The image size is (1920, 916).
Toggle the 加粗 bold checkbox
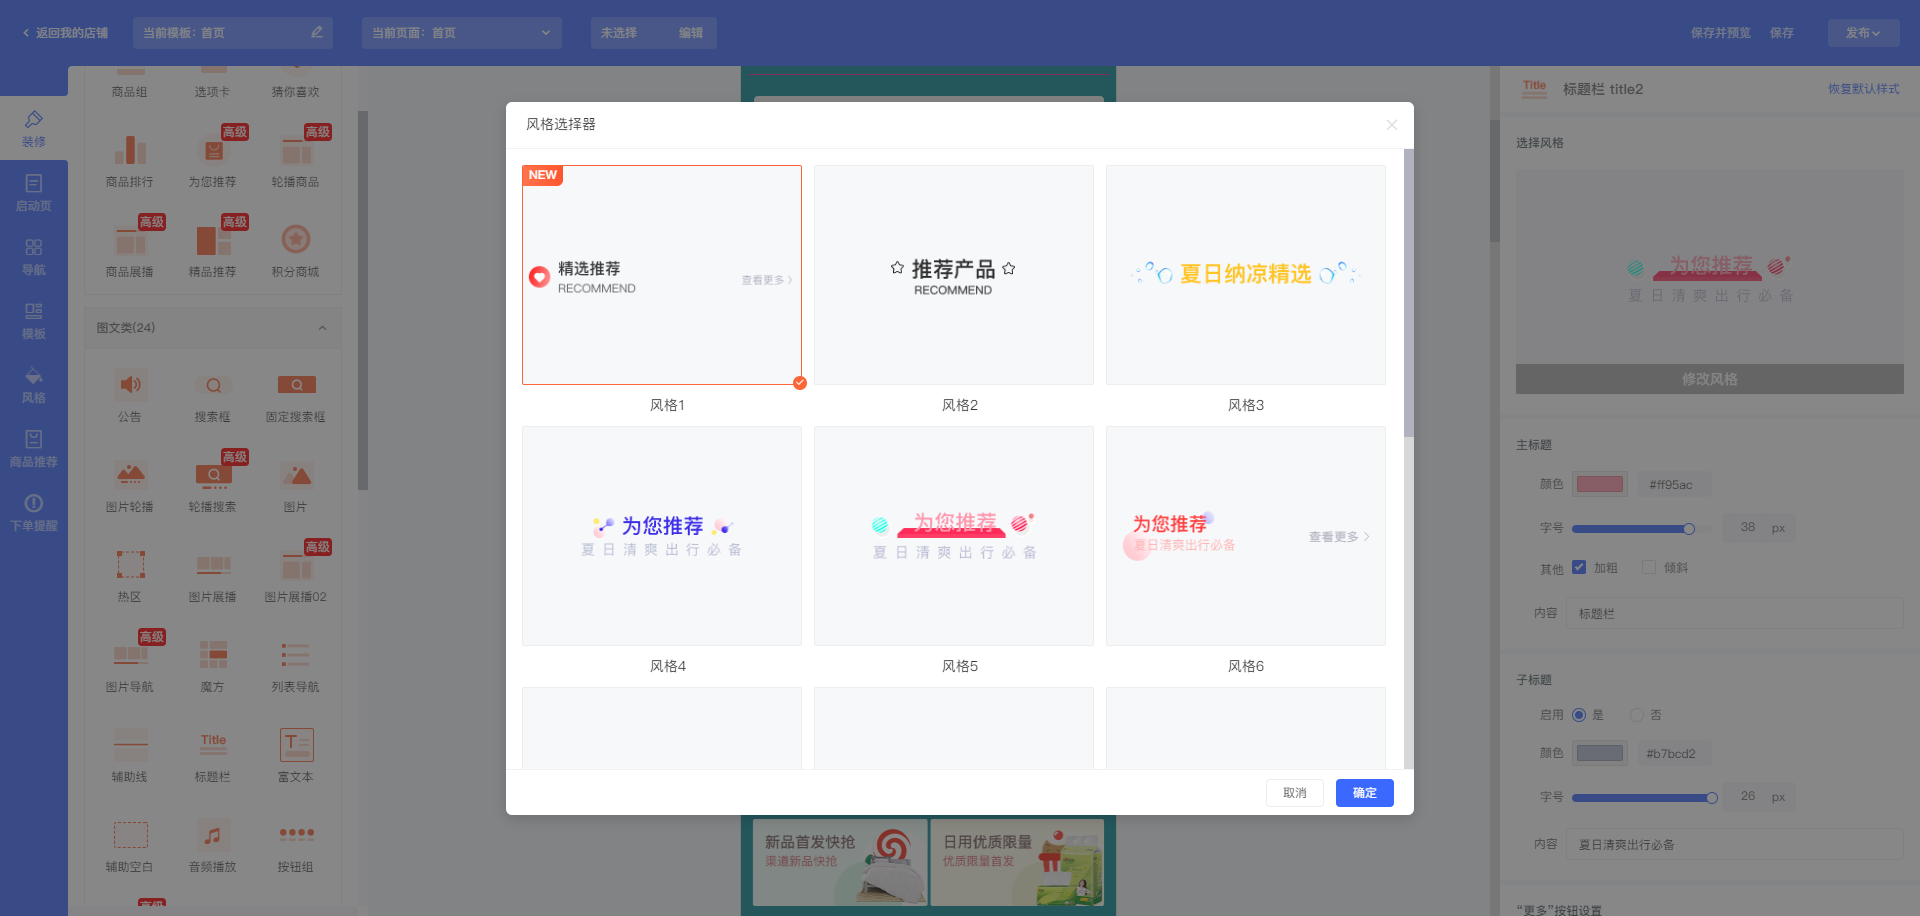point(1579,567)
